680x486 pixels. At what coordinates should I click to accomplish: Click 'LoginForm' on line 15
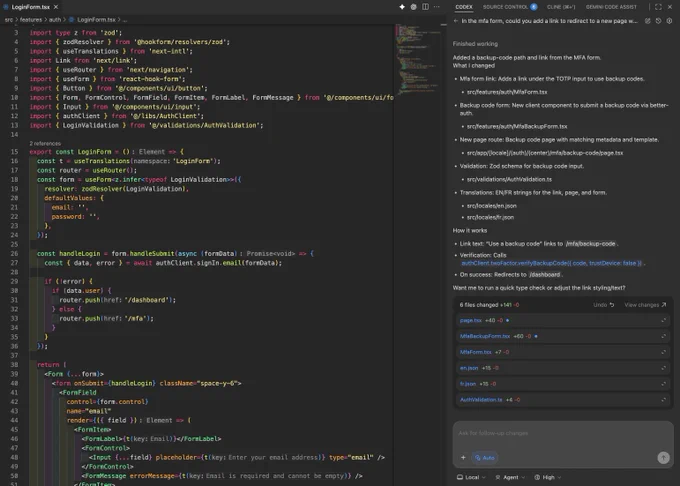coord(95,152)
